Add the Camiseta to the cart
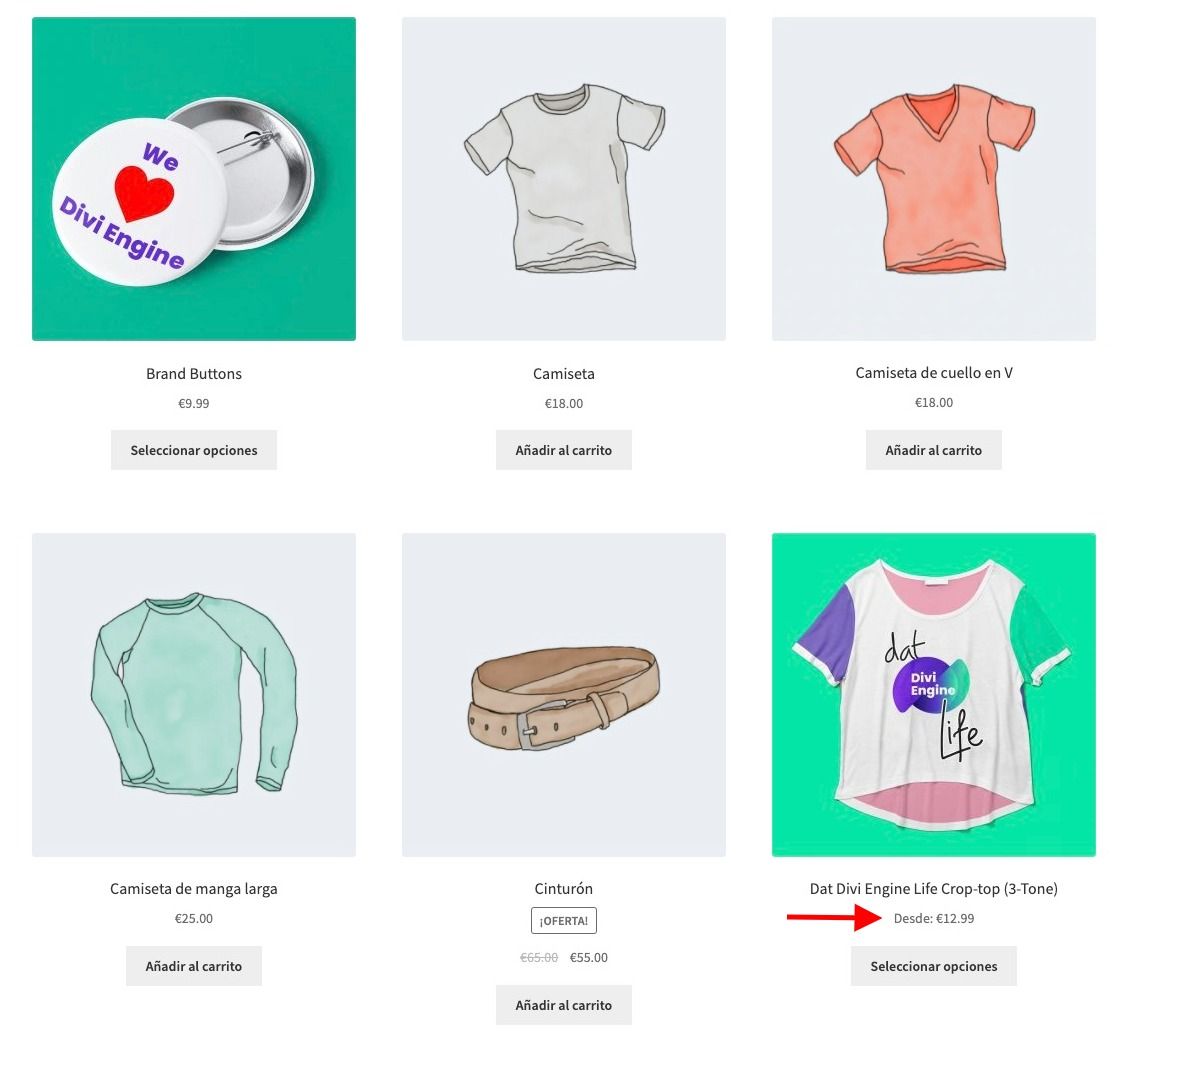Viewport: 1182px width, 1079px height. [x=564, y=450]
